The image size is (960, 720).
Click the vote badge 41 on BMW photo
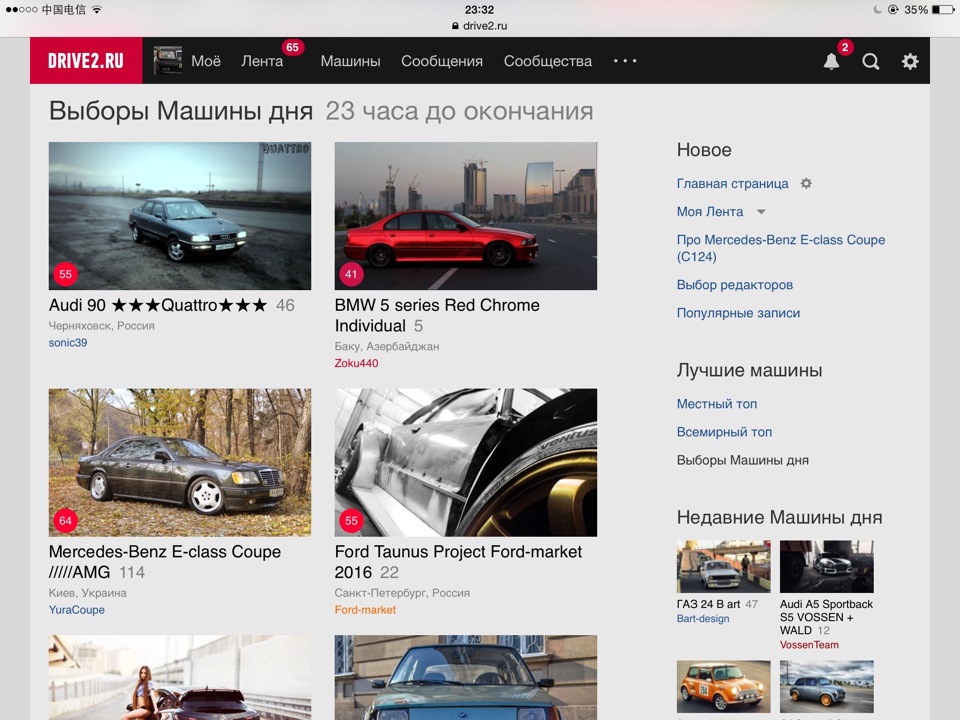(x=351, y=274)
